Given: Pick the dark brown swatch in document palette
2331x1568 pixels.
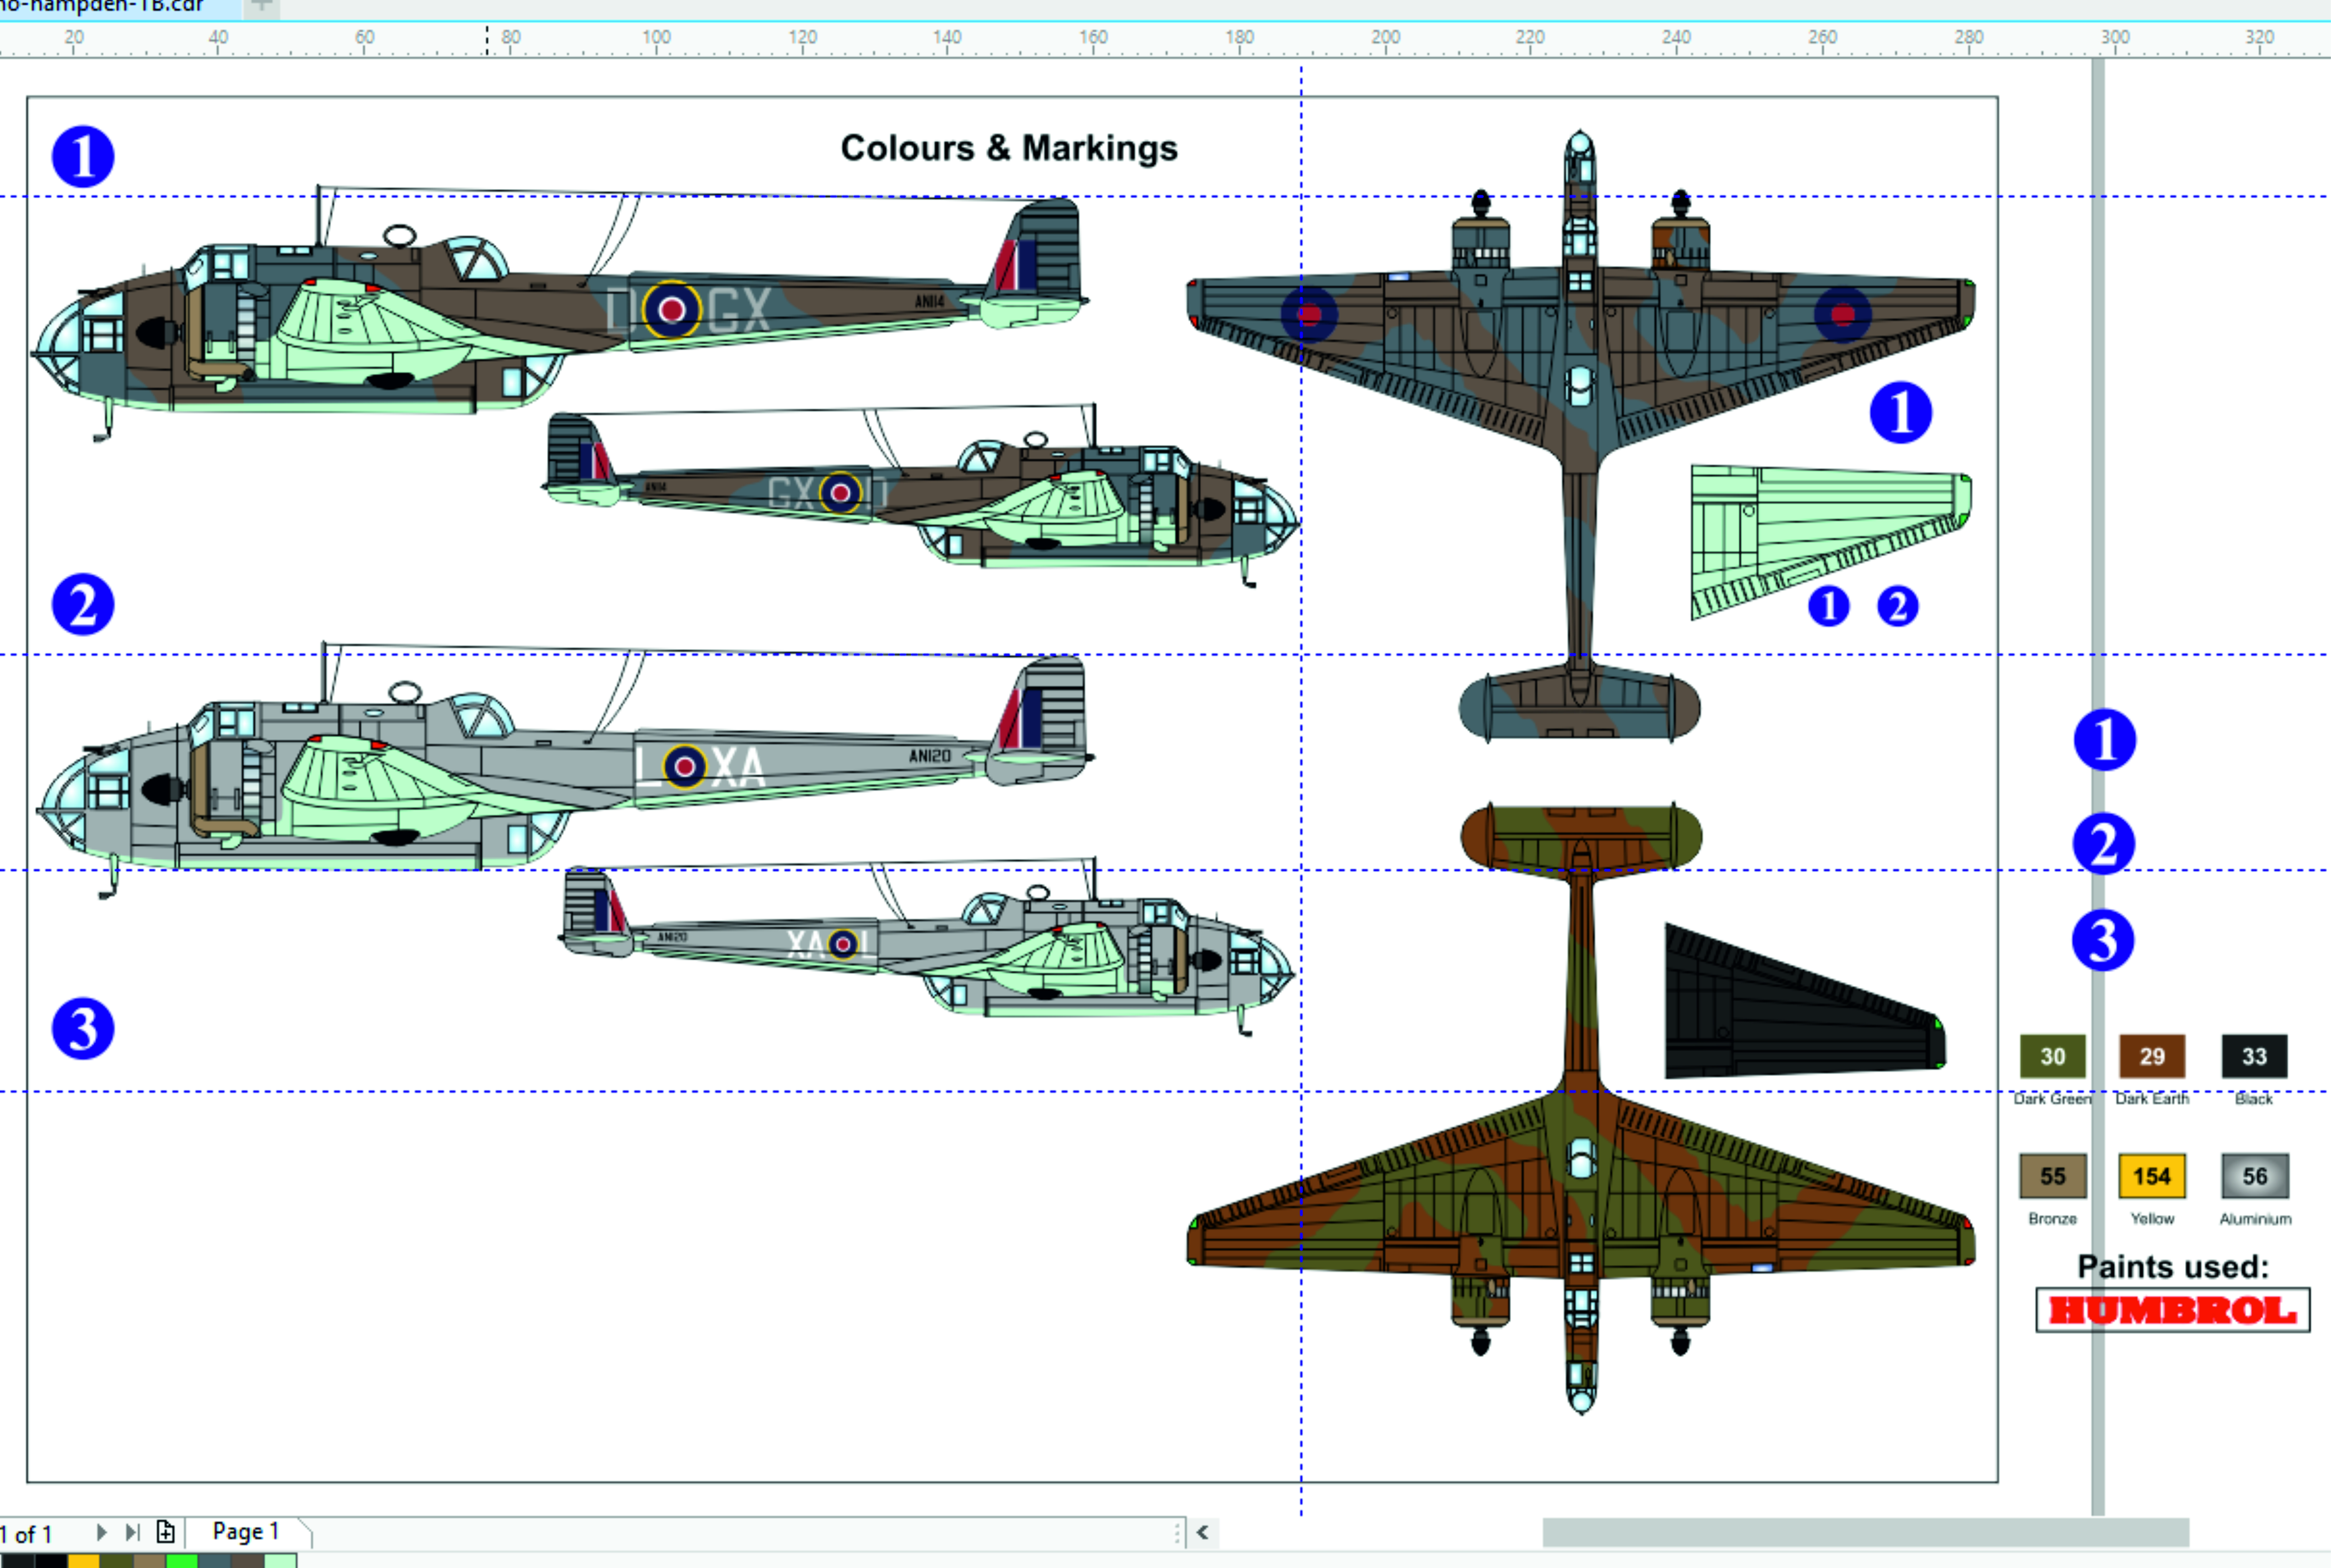Looking at the screenshot, I should click(248, 1561).
